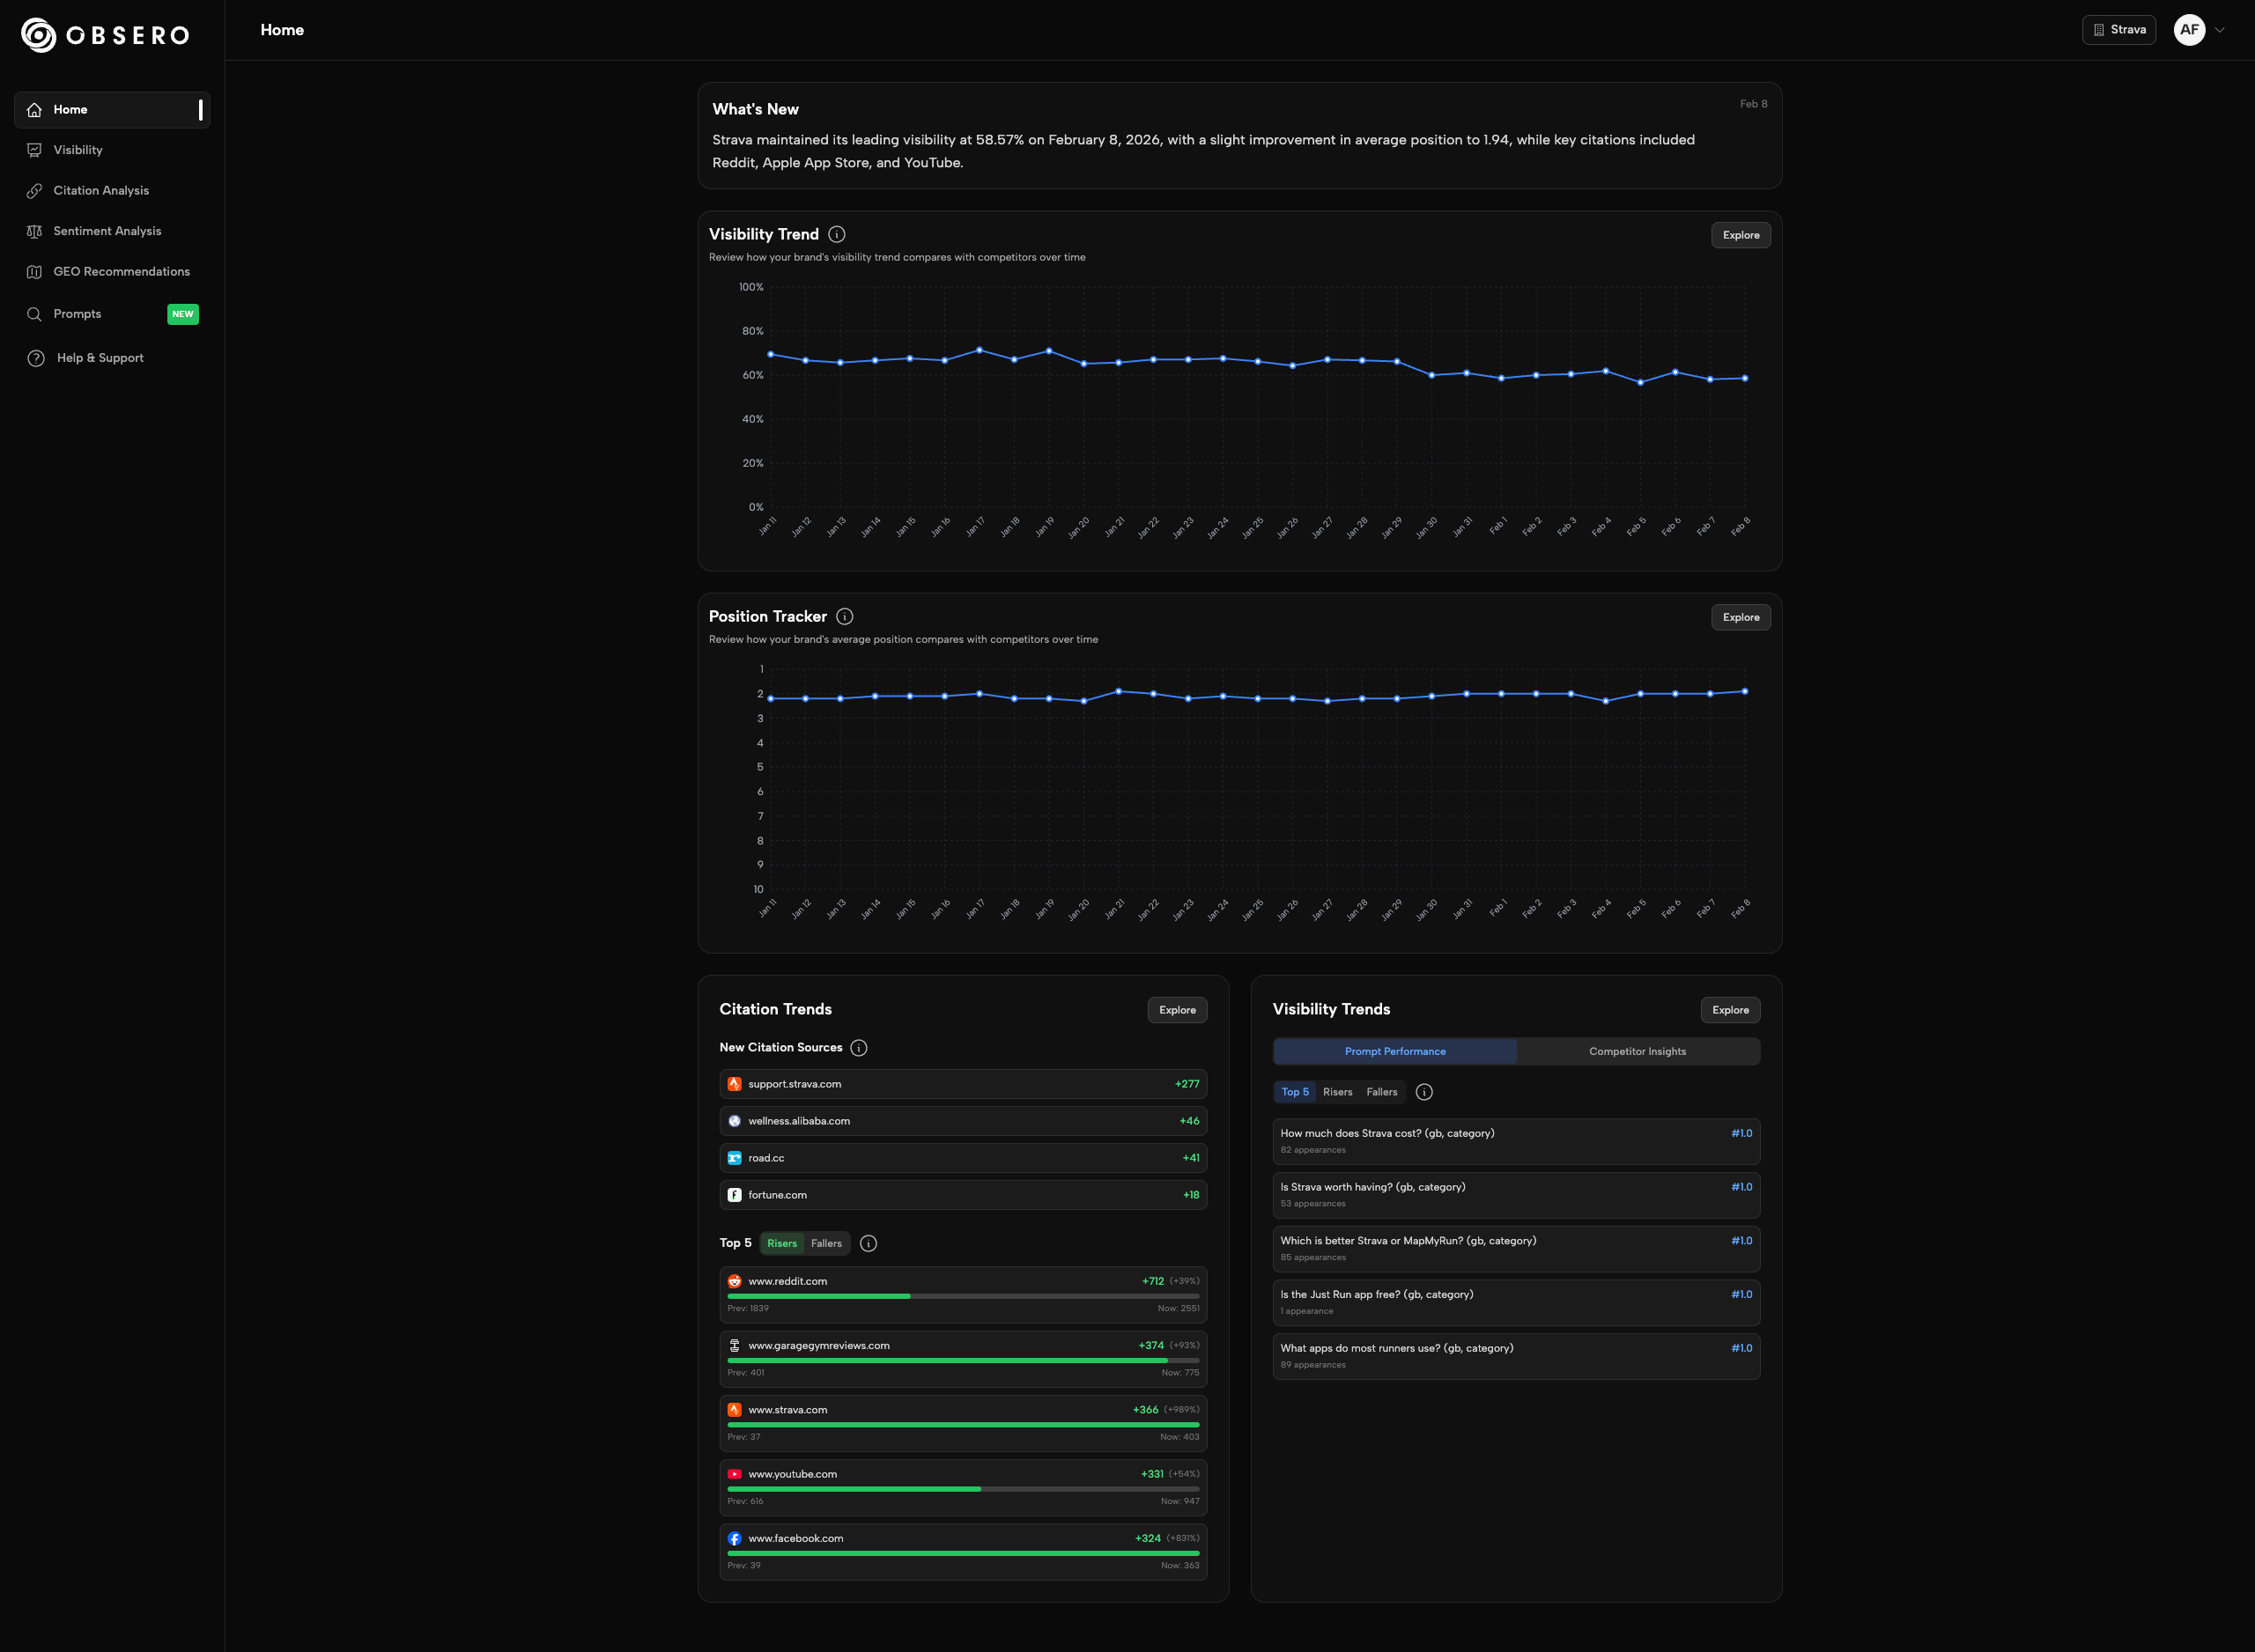This screenshot has width=2255, height=1652.
Task: Select the Sentiment Analysis sidebar icon
Action: coord(35,231)
